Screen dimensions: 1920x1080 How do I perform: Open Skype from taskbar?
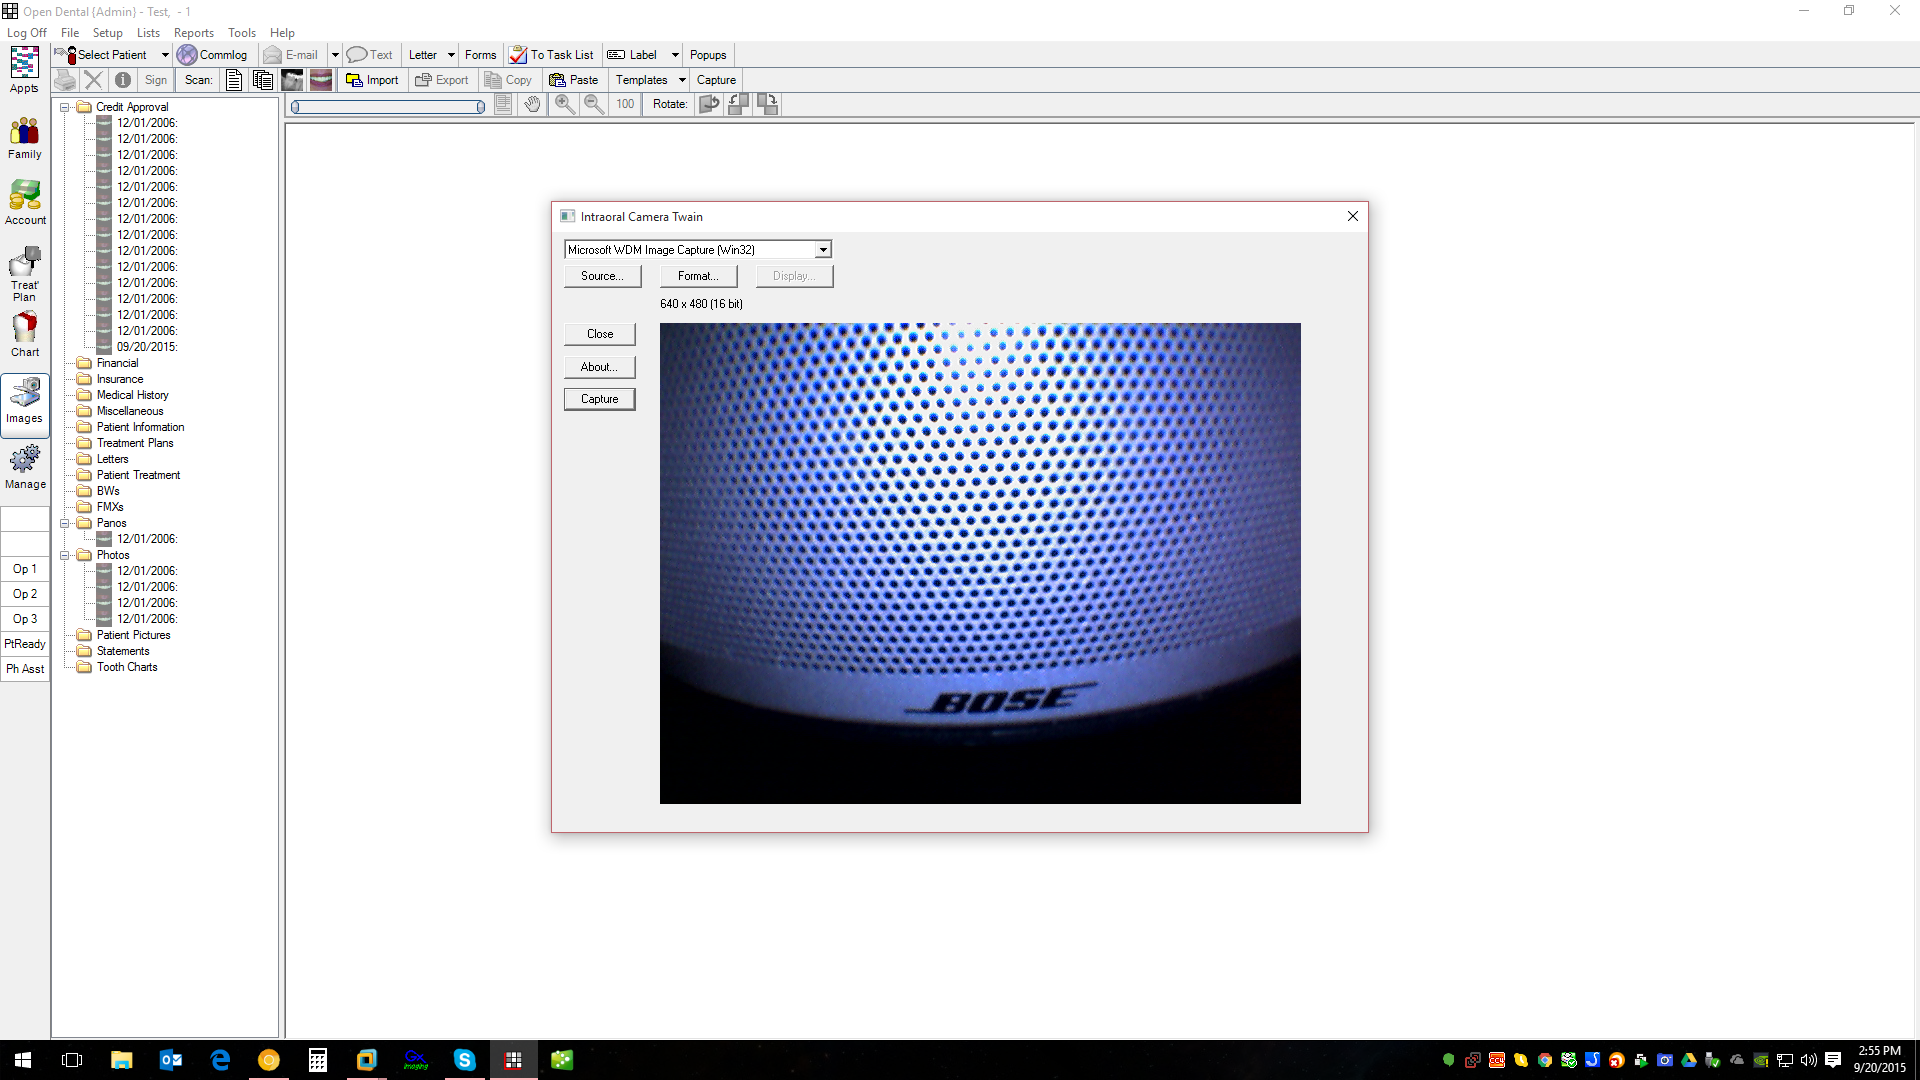tap(465, 1060)
